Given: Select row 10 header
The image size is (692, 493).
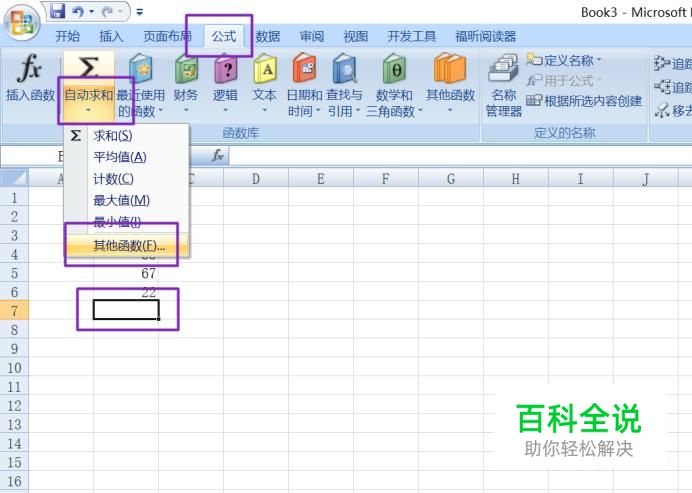Looking at the screenshot, I should pyautogui.click(x=14, y=368).
